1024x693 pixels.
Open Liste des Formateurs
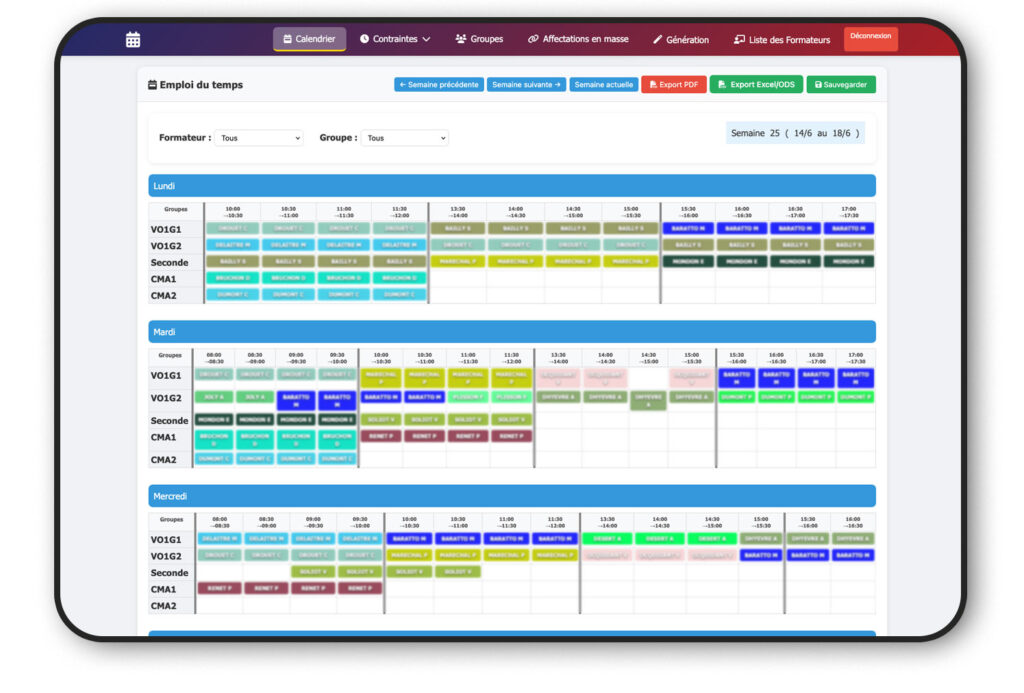pyautogui.click(x=782, y=40)
